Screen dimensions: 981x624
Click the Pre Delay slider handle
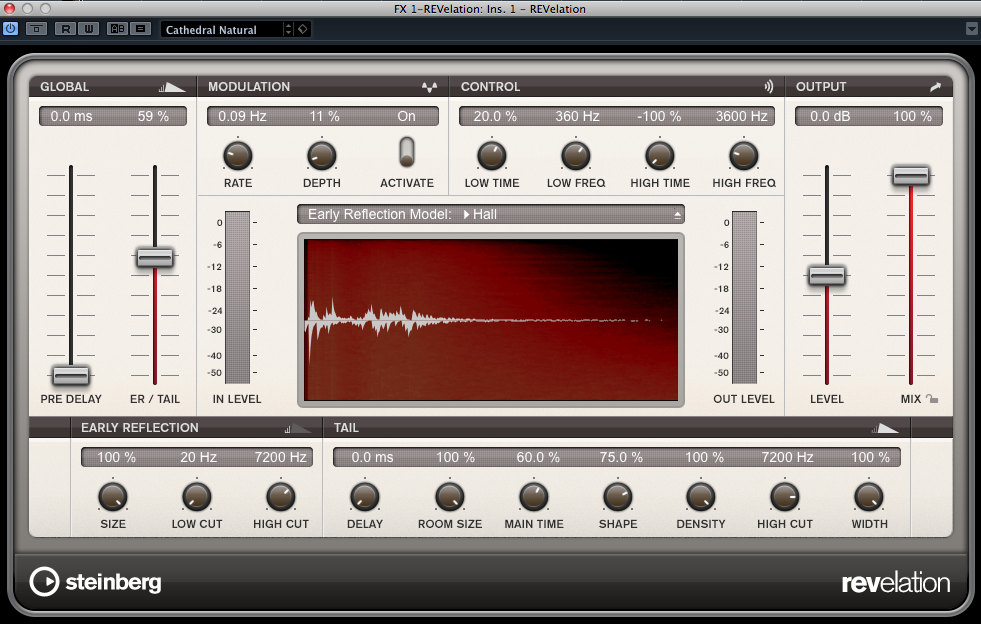click(x=71, y=375)
